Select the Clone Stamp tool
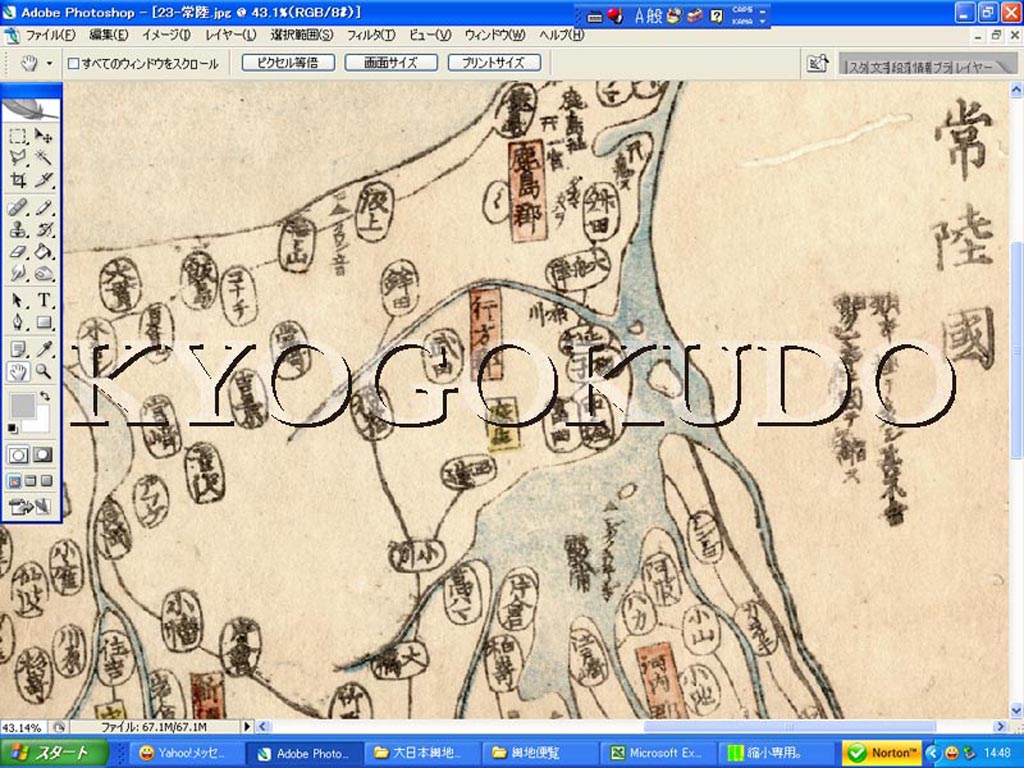Image resolution: width=1024 pixels, height=768 pixels. pyautogui.click(x=18, y=229)
